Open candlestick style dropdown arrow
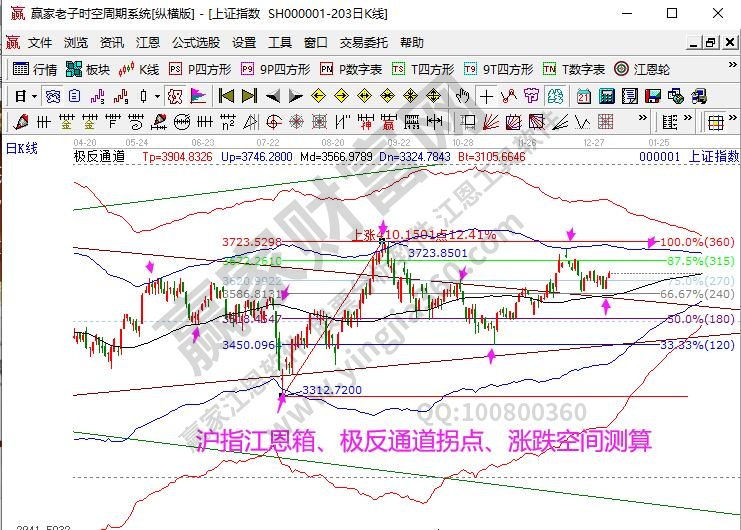 click(x=157, y=96)
